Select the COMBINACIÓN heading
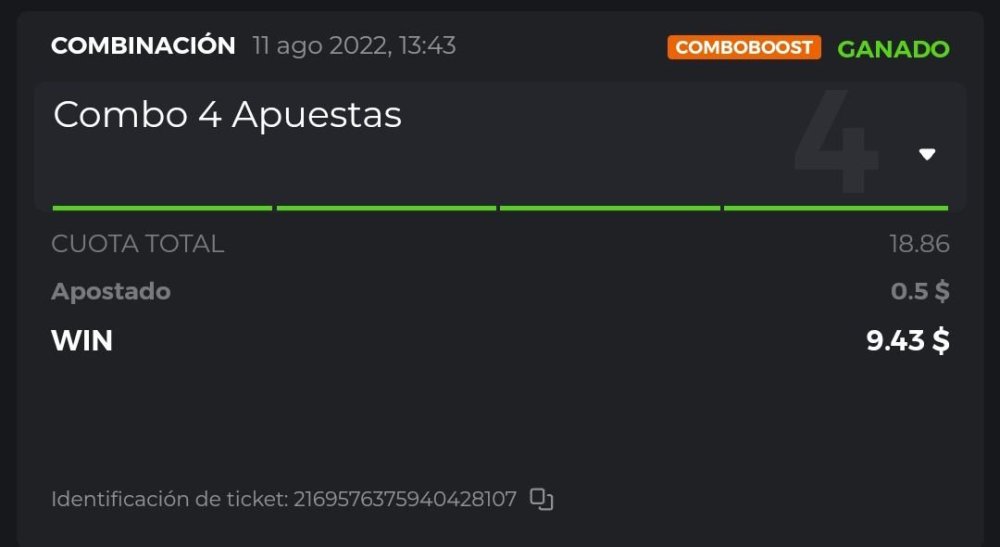The width and height of the screenshot is (1000, 547). pyautogui.click(x=143, y=46)
